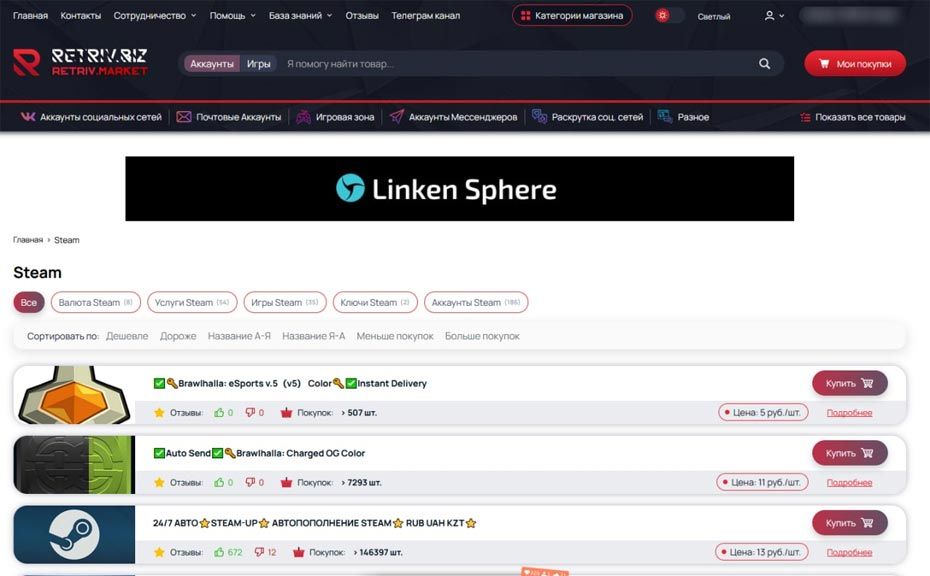Screen dimensions: 930x576
Task: Open Подробнее for the 13 руб. Steam item
Action: tap(849, 553)
